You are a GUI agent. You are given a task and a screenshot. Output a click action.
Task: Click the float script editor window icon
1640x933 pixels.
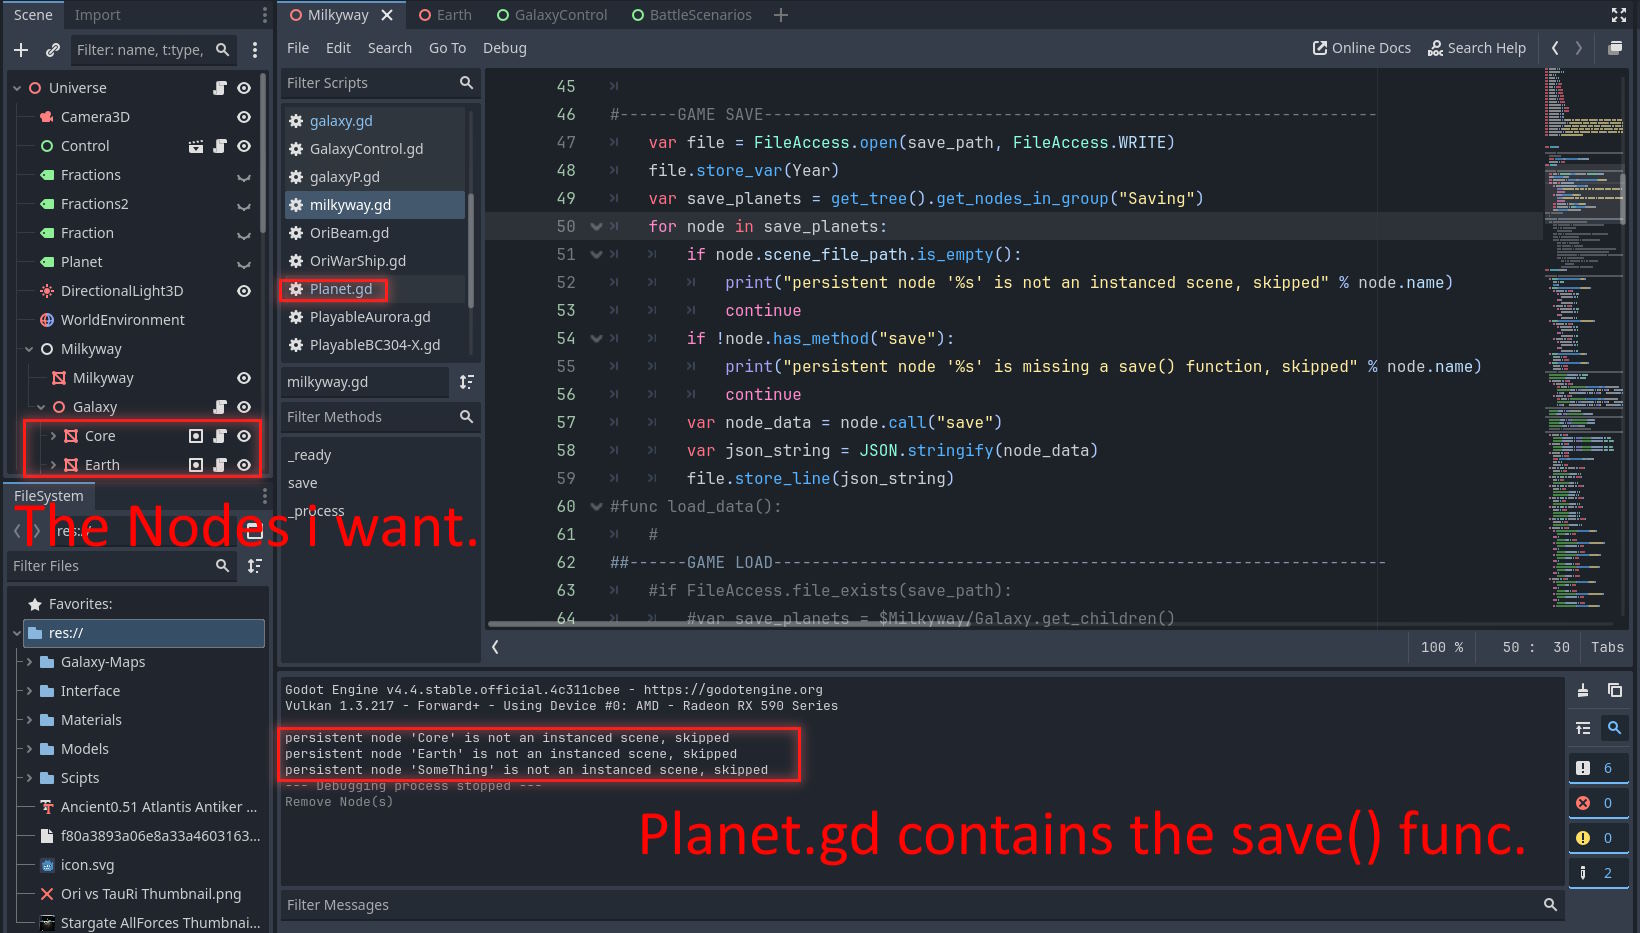pos(1614,48)
